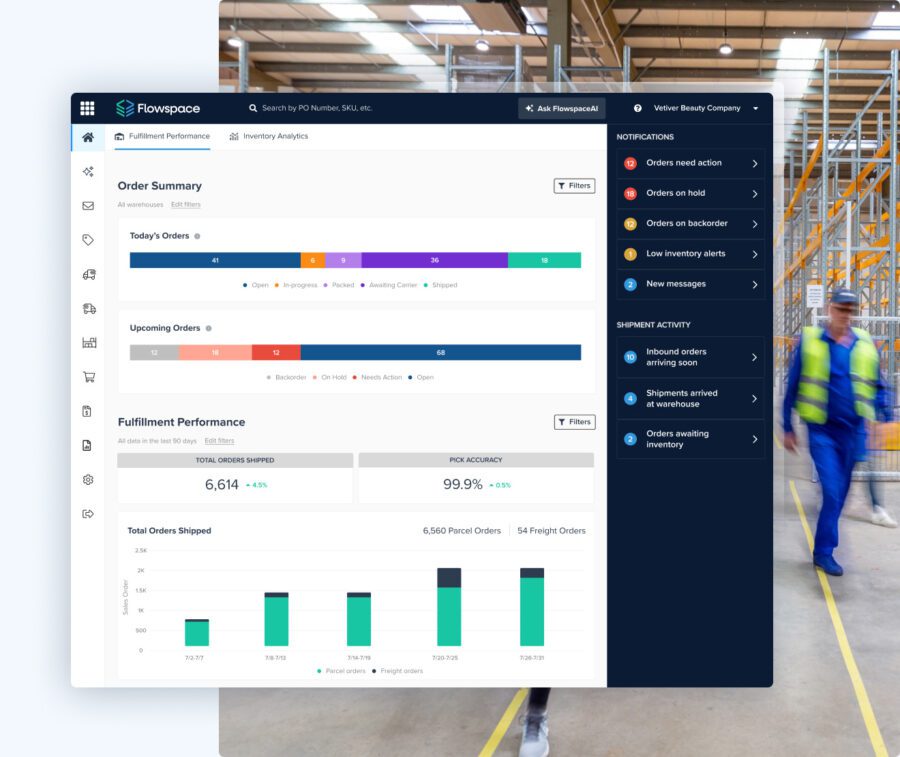Viewport: 900px width, 757px height.
Task: Open the warehouse icon in sidebar
Action: coord(88,343)
